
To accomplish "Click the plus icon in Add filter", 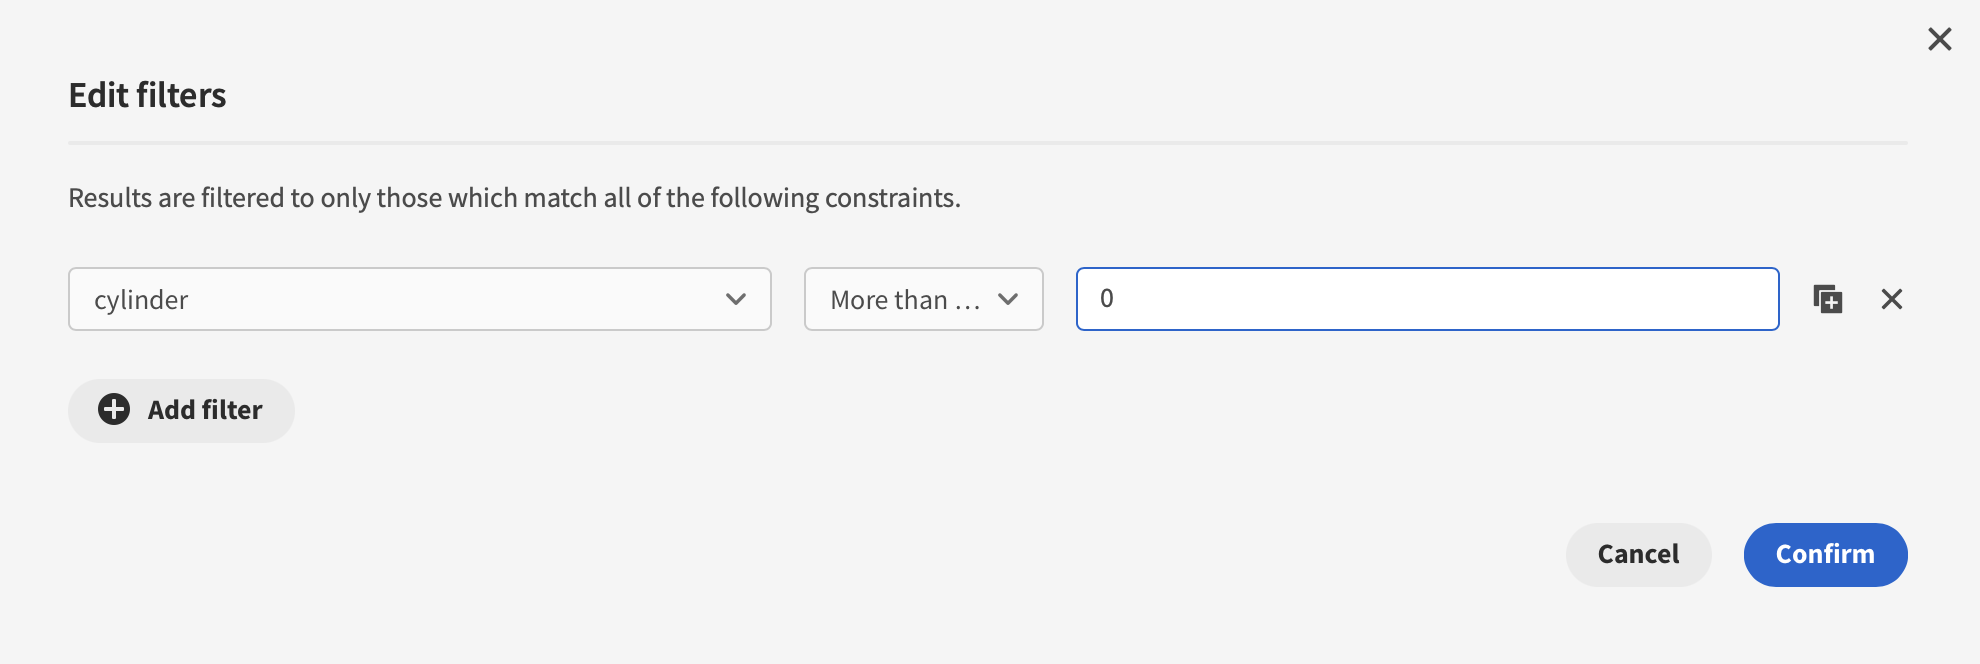I will pyautogui.click(x=114, y=409).
